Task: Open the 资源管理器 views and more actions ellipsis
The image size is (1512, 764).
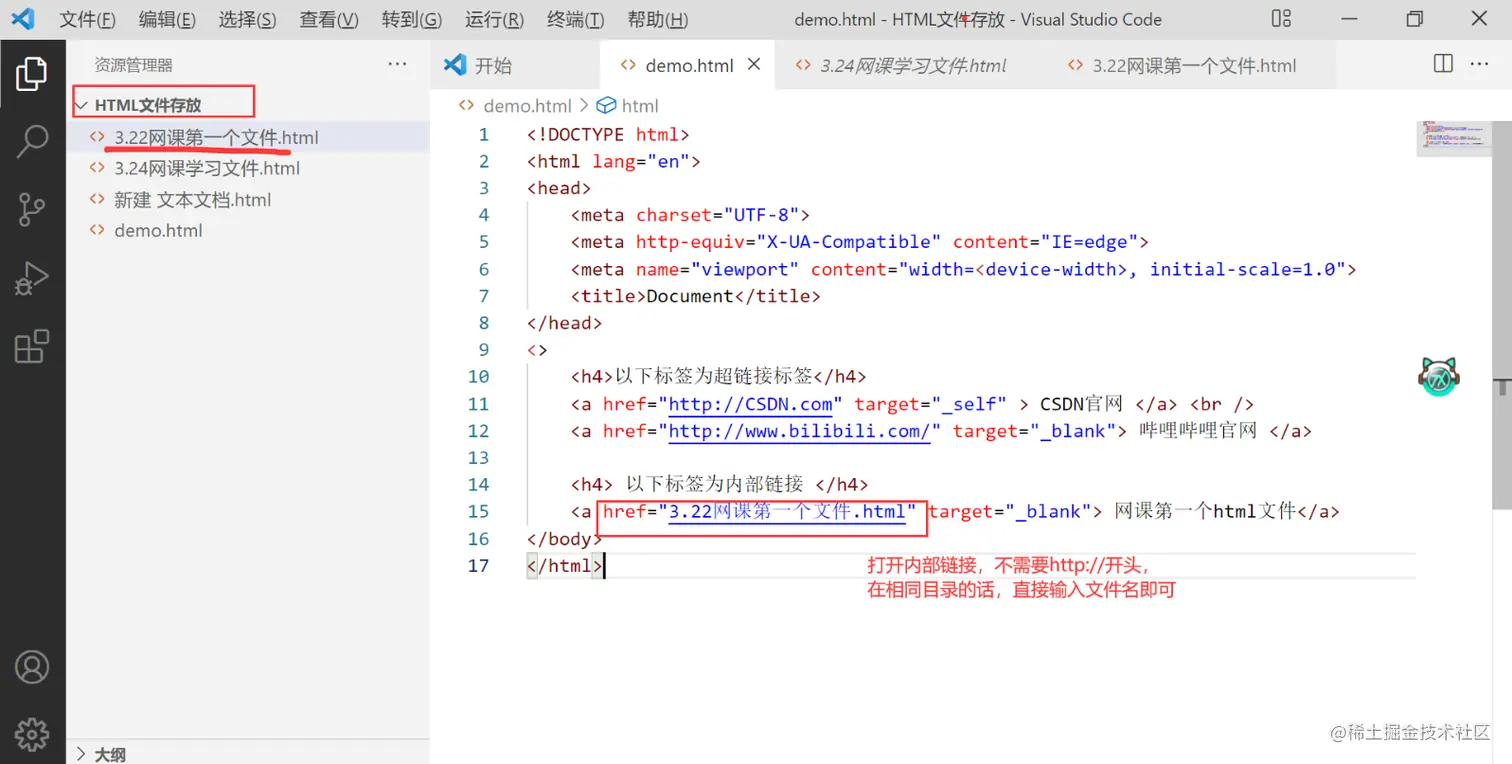Action: (x=398, y=64)
